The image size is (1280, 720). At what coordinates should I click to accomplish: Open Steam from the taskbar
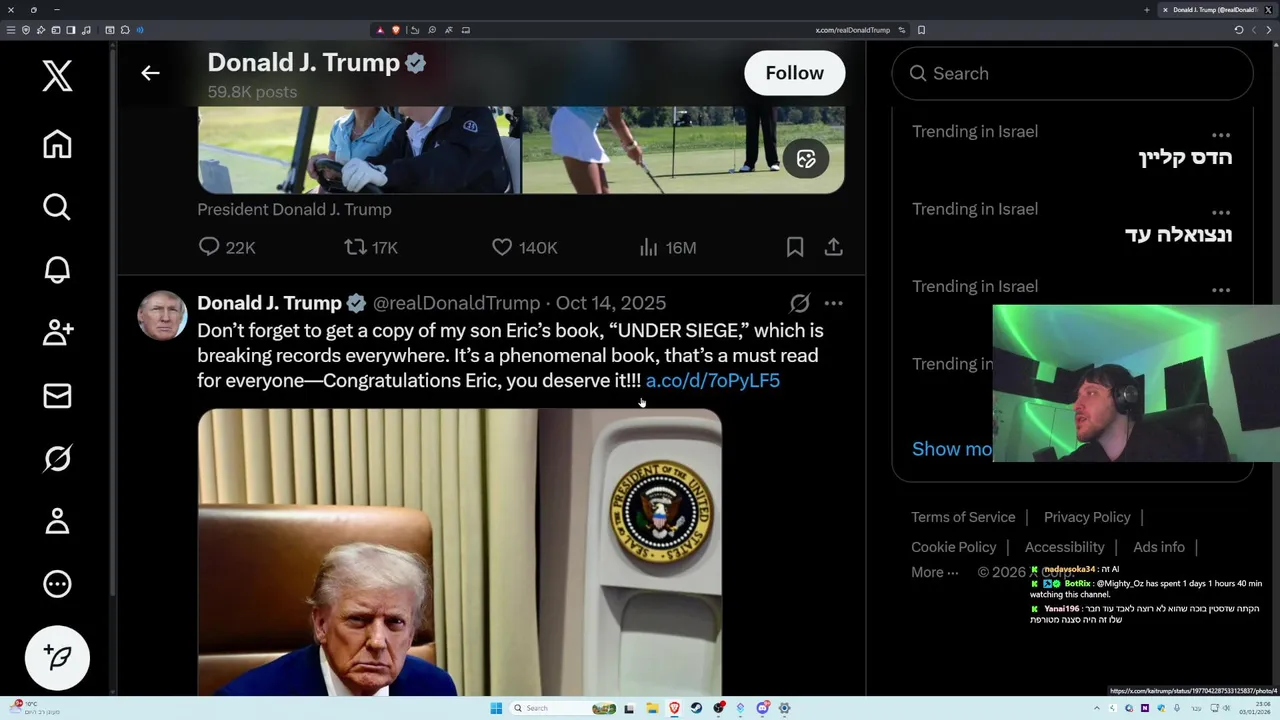[x=696, y=708]
